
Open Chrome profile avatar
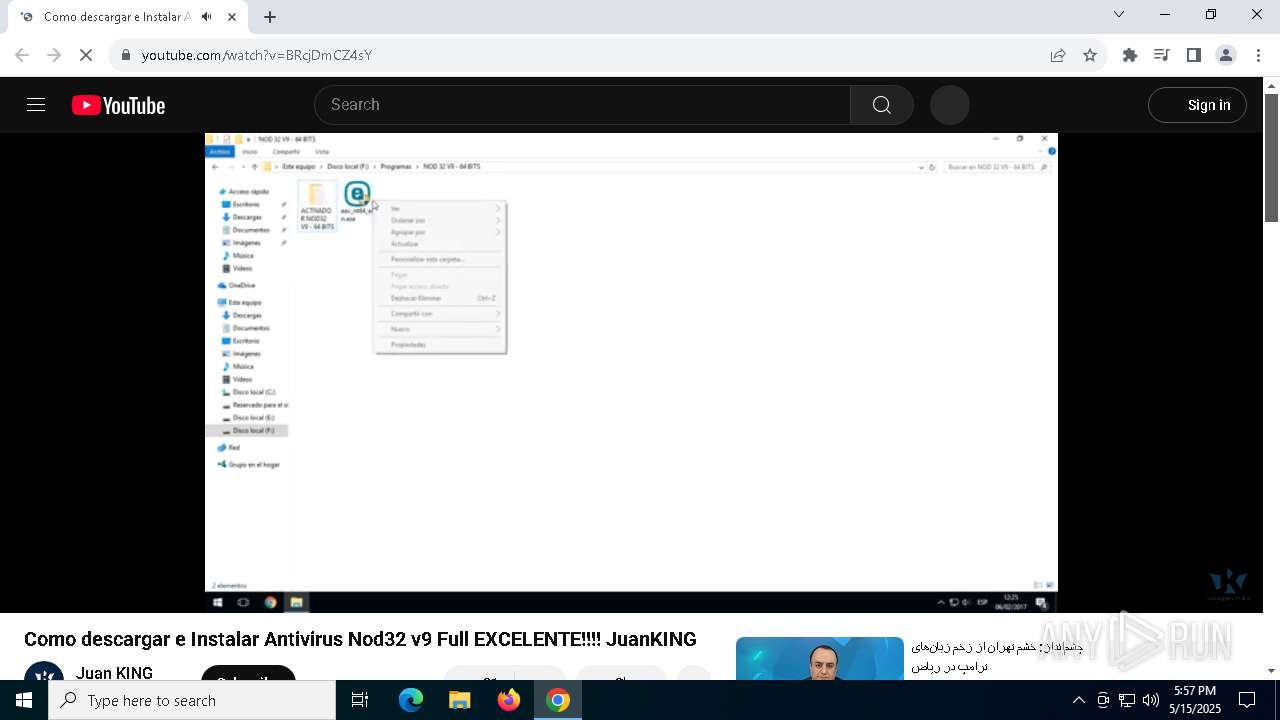(x=1226, y=55)
